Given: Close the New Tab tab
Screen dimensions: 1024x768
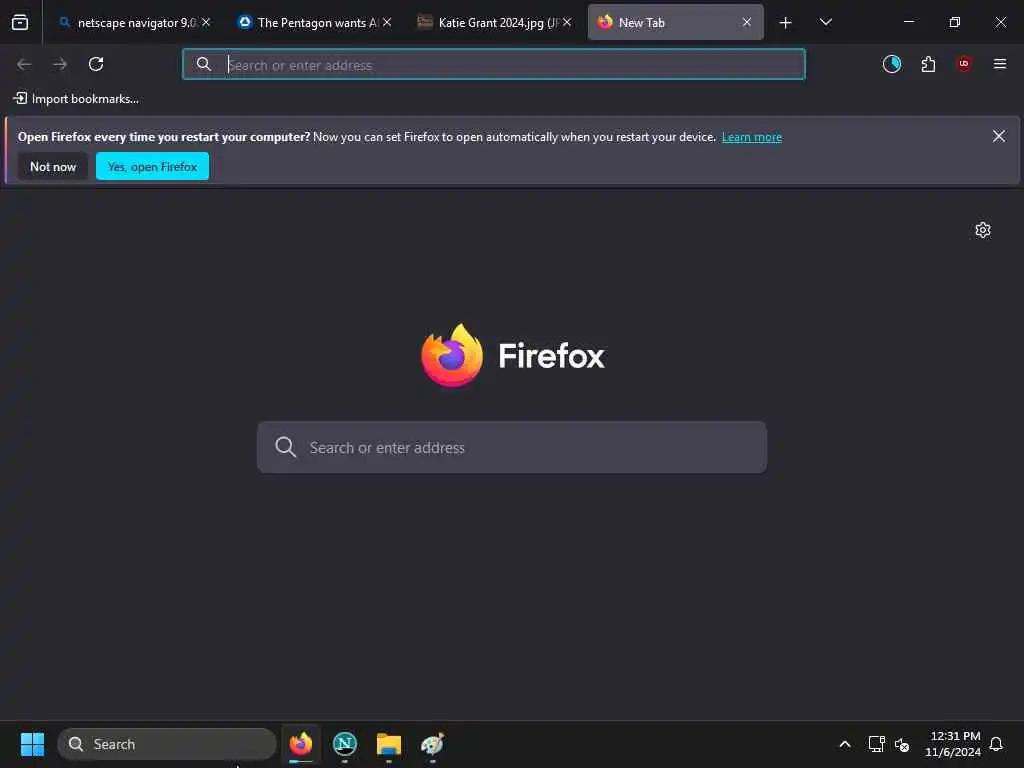Looking at the screenshot, I should (x=746, y=23).
